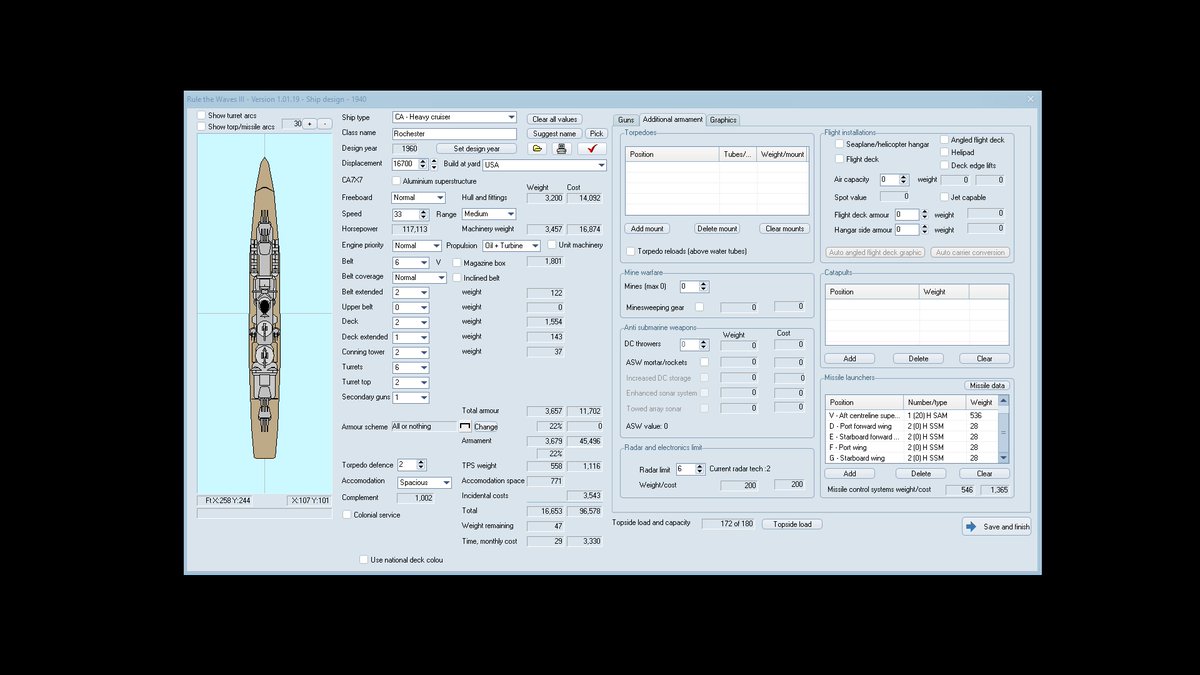
Task: Click Set design year button
Action: (x=477, y=148)
